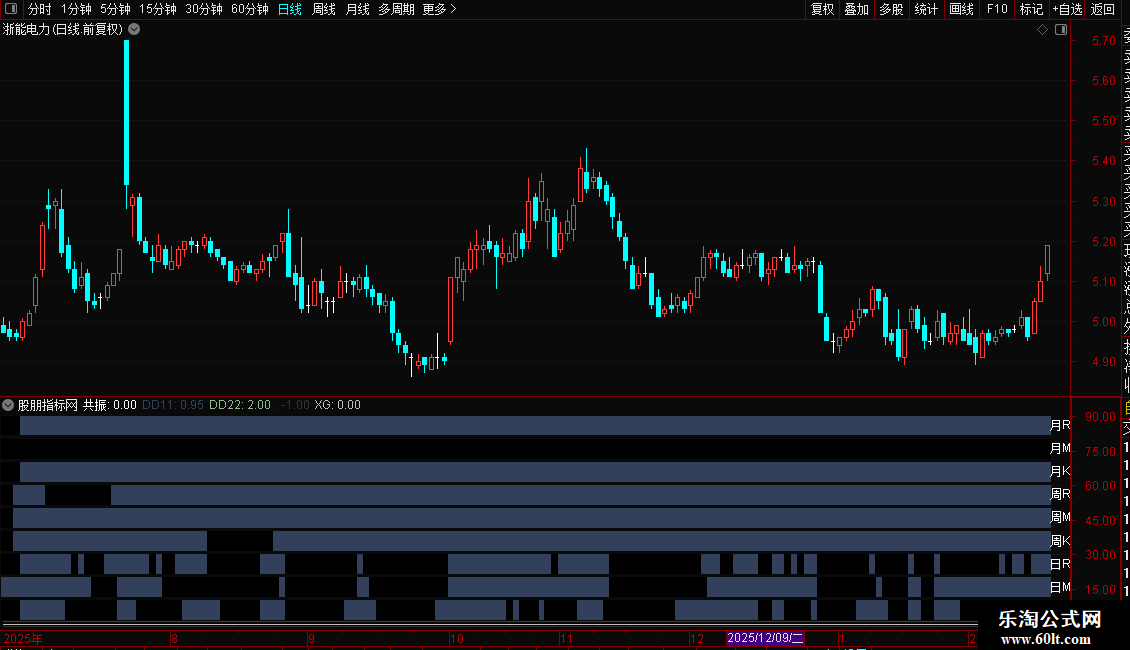Click the 共振: 0.00 indicator value

110,405
